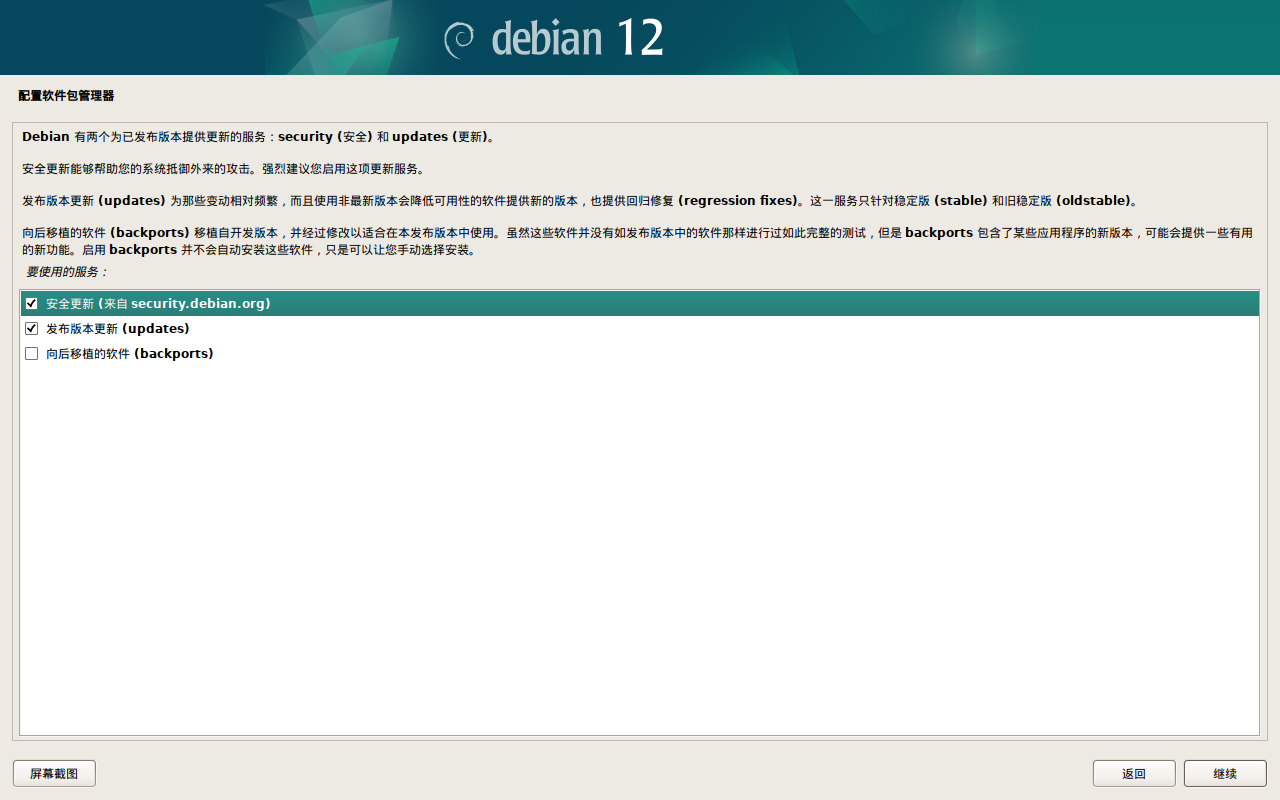
Task: Click the '要使用的服务：' label
Action: (67, 272)
